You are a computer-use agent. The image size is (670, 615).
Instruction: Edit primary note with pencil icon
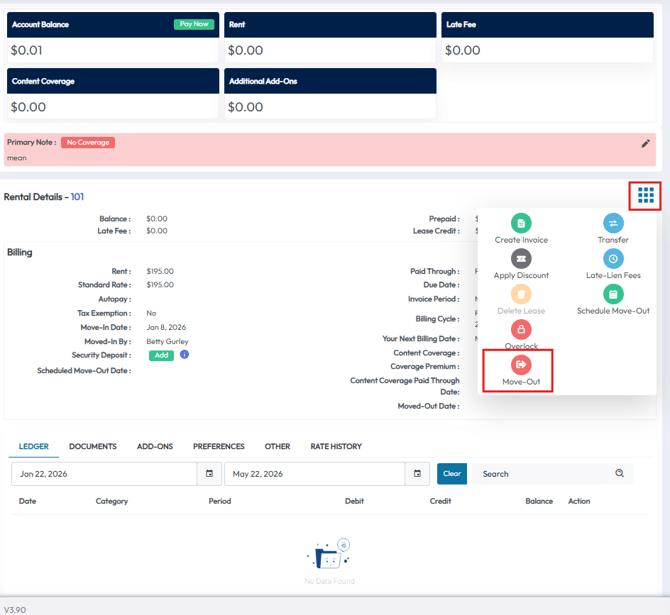coord(645,144)
